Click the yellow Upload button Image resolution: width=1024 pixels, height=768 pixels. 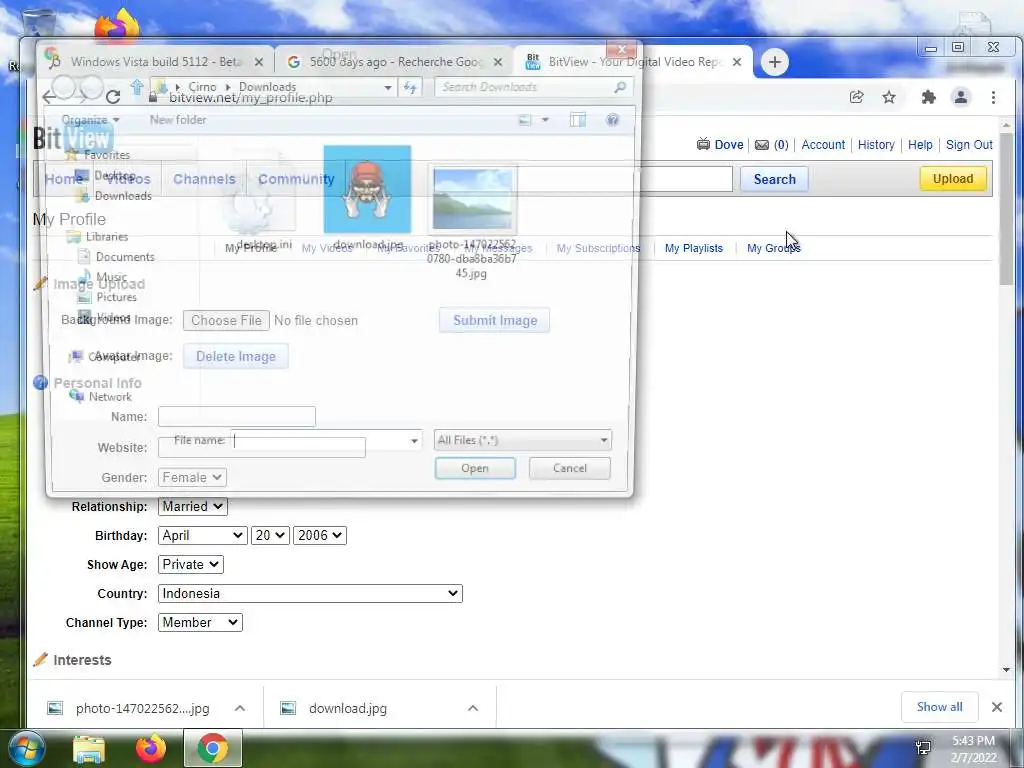953,178
